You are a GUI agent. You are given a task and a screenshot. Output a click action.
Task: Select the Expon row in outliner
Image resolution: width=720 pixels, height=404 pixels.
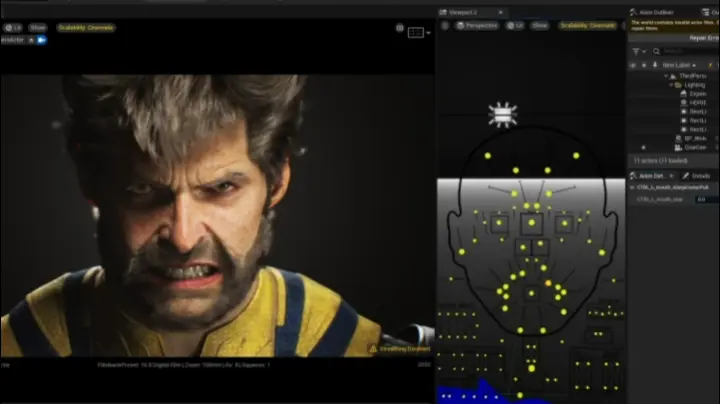(x=674, y=94)
